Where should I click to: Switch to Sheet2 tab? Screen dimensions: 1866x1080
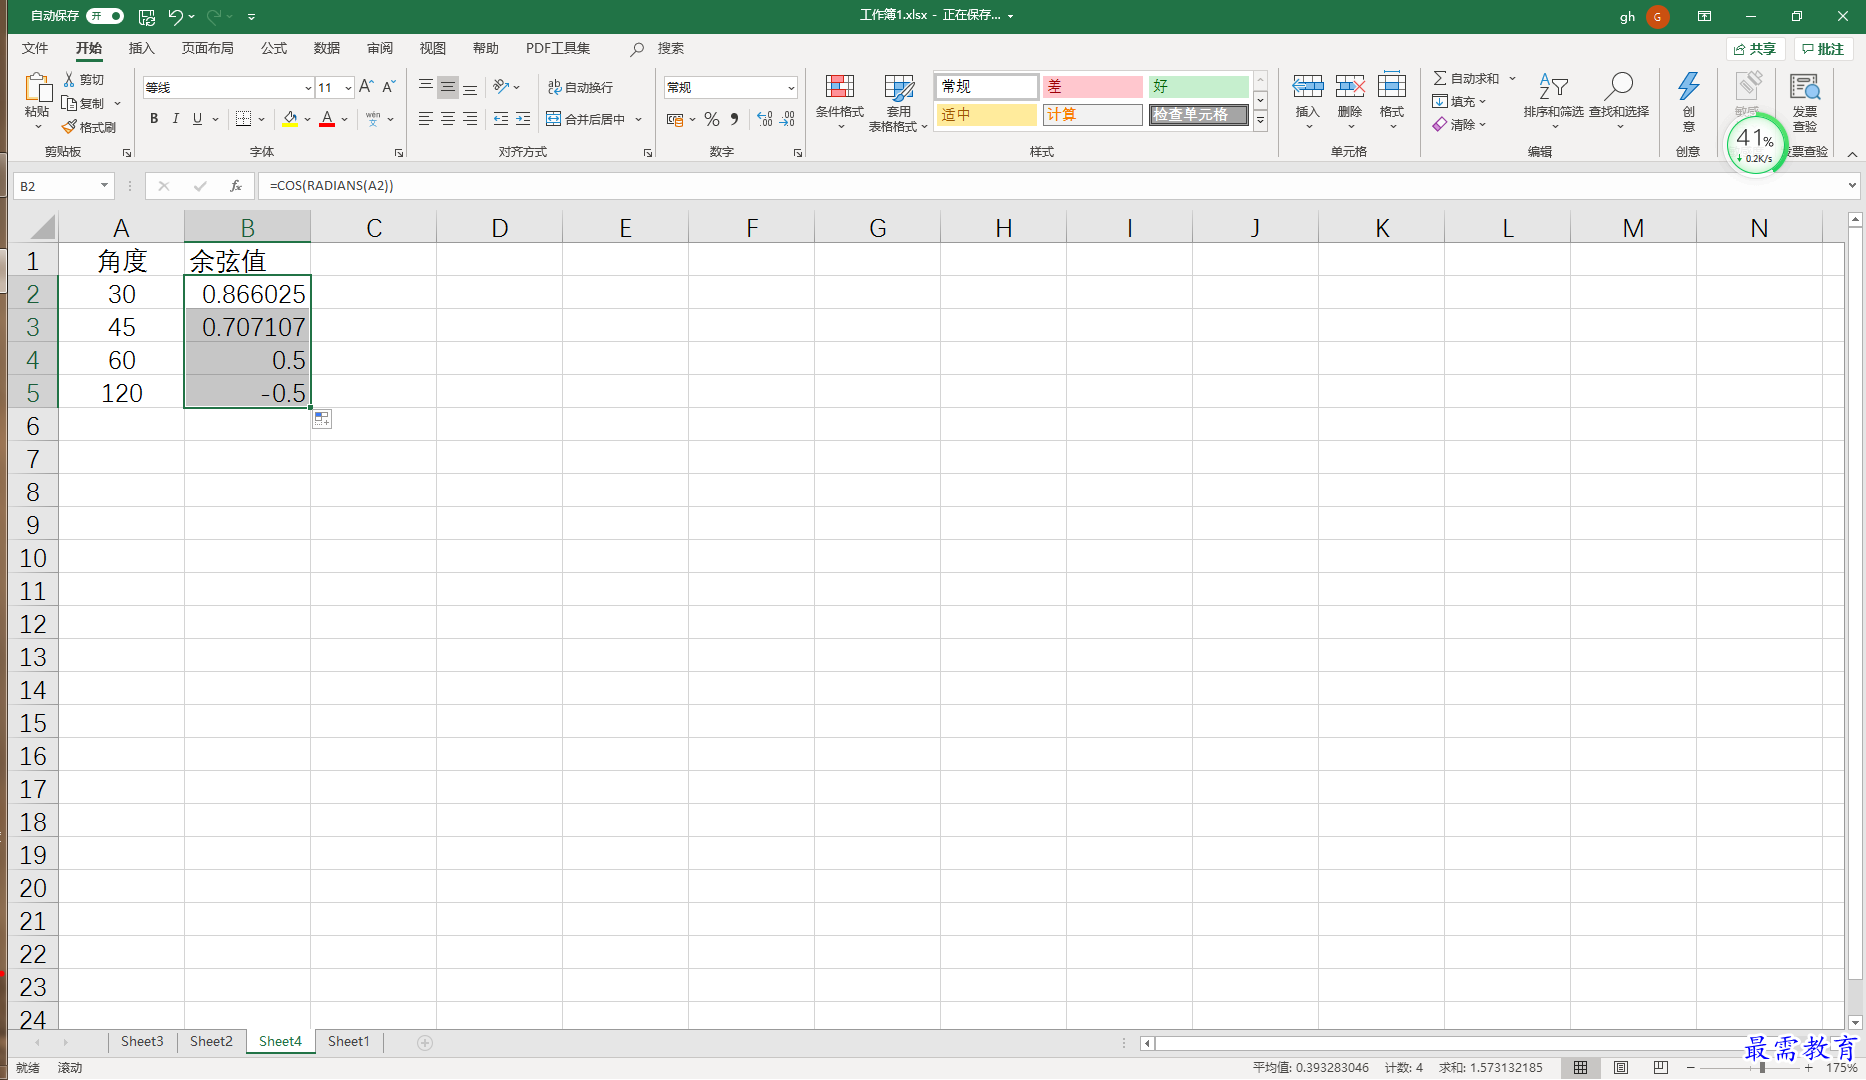[211, 1042]
